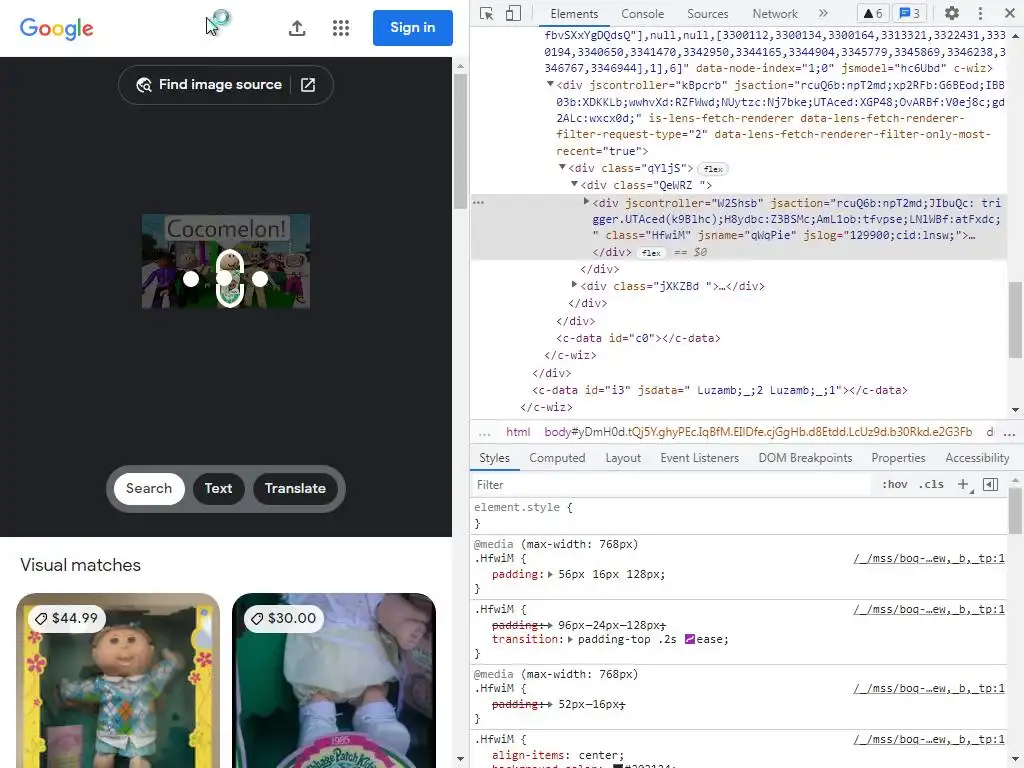Viewport: 1024px width, 768px height.
Task: Expand the W2Shsb jscontroller div
Action: click(x=586, y=202)
